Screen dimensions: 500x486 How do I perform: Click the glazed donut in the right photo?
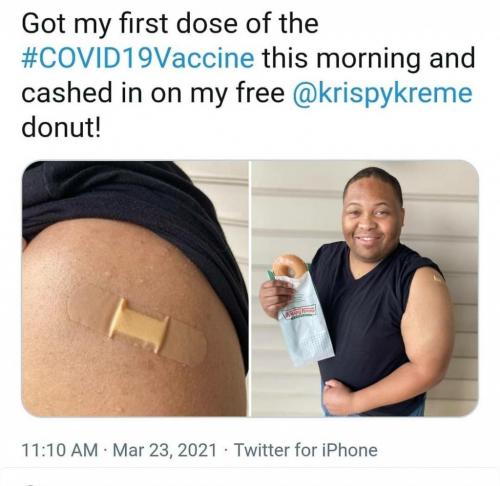click(289, 266)
